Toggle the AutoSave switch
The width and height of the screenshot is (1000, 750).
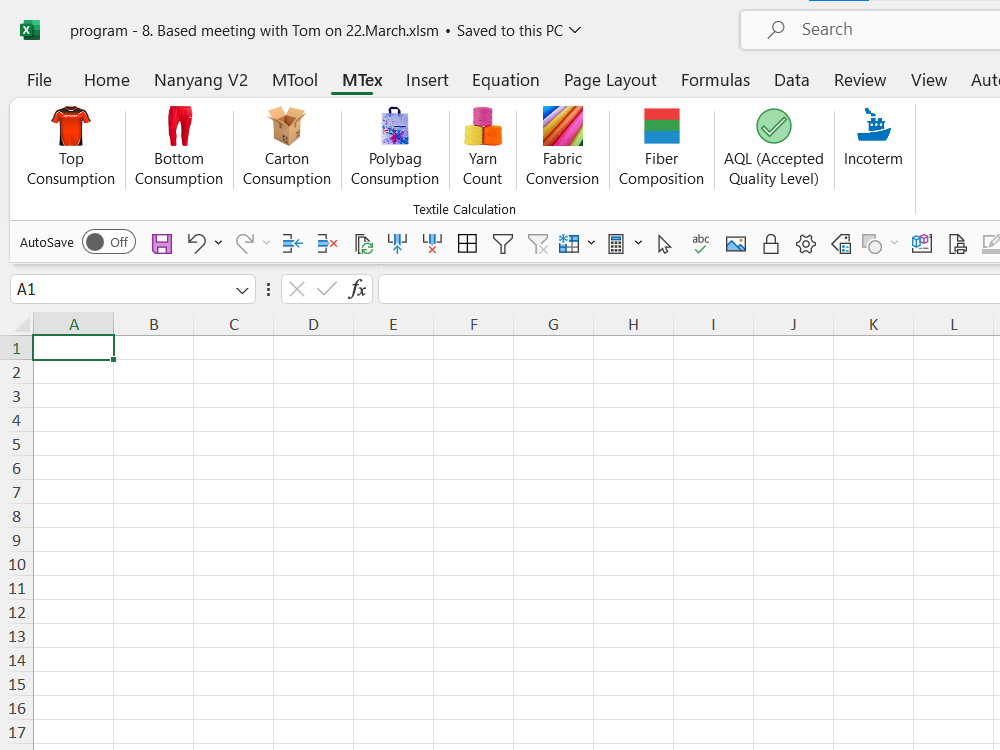(109, 242)
